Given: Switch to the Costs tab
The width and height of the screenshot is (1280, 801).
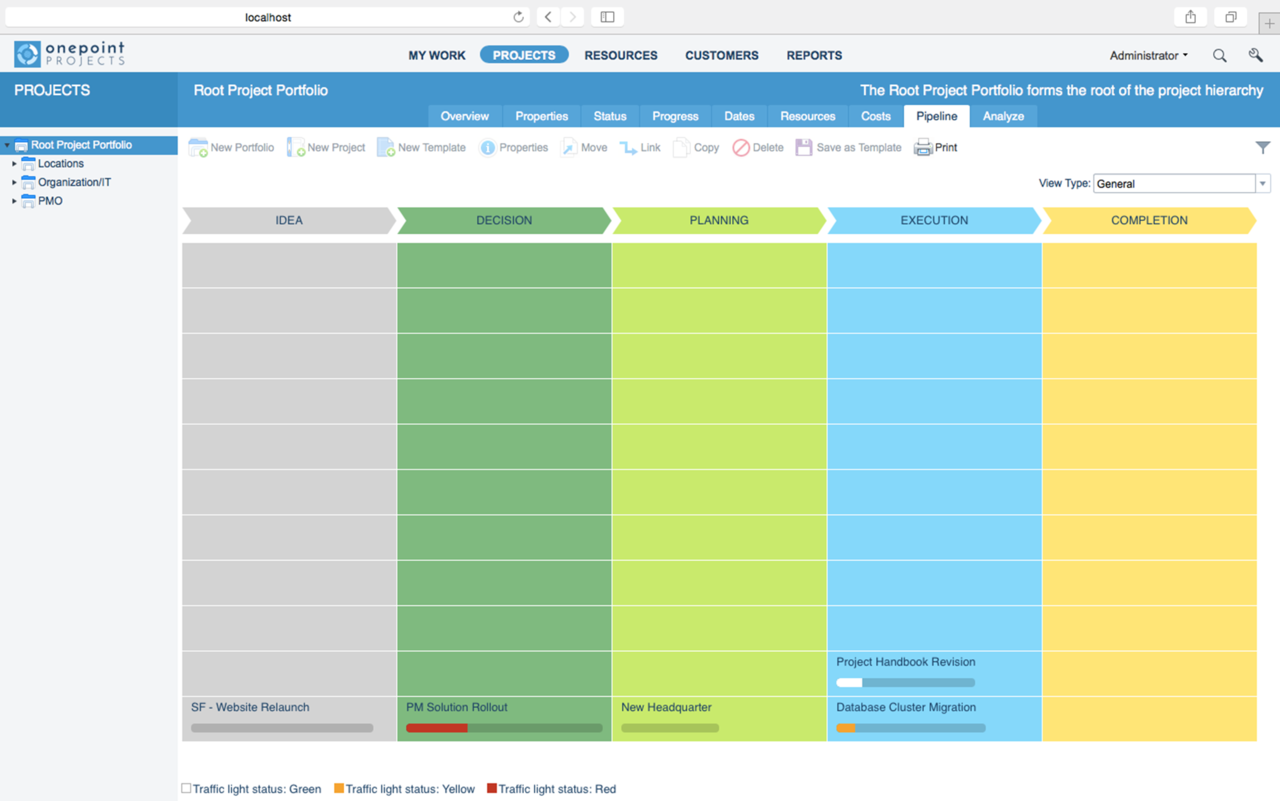Looking at the screenshot, I should coord(876,116).
